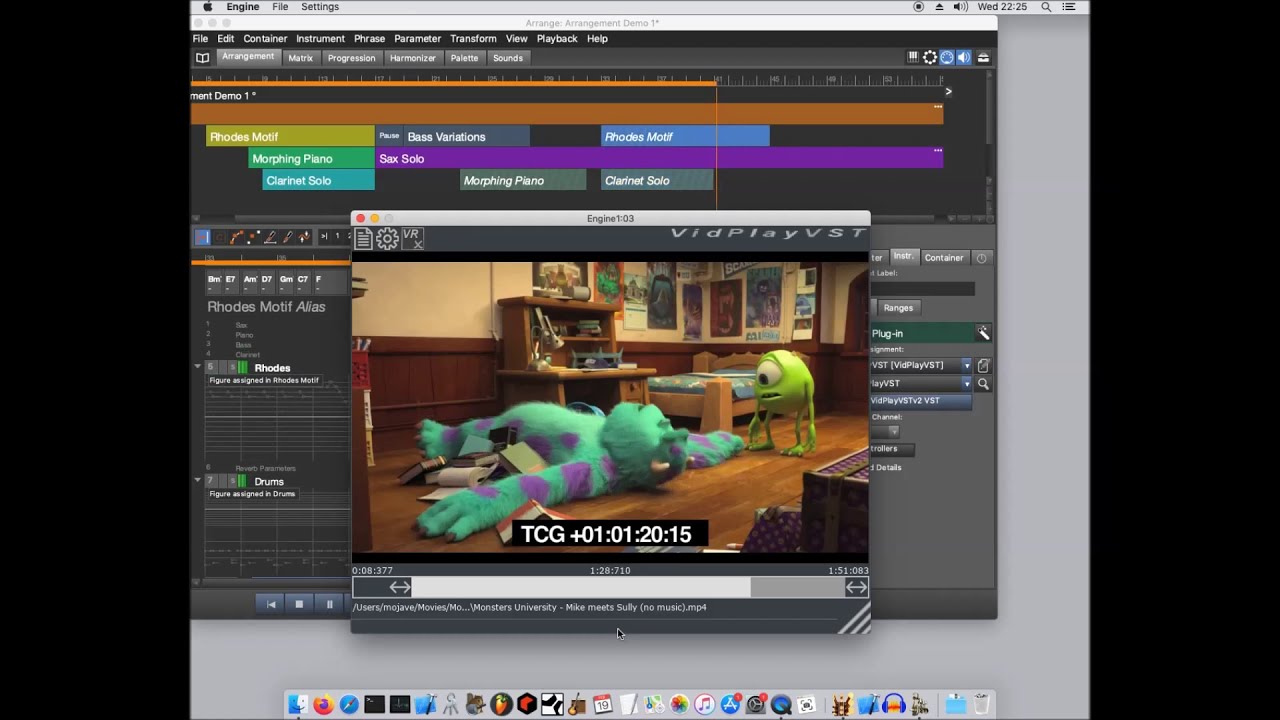Open the book icon left of Arrangement tab
The image size is (1280, 720).
pyautogui.click(x=202, y=58)
